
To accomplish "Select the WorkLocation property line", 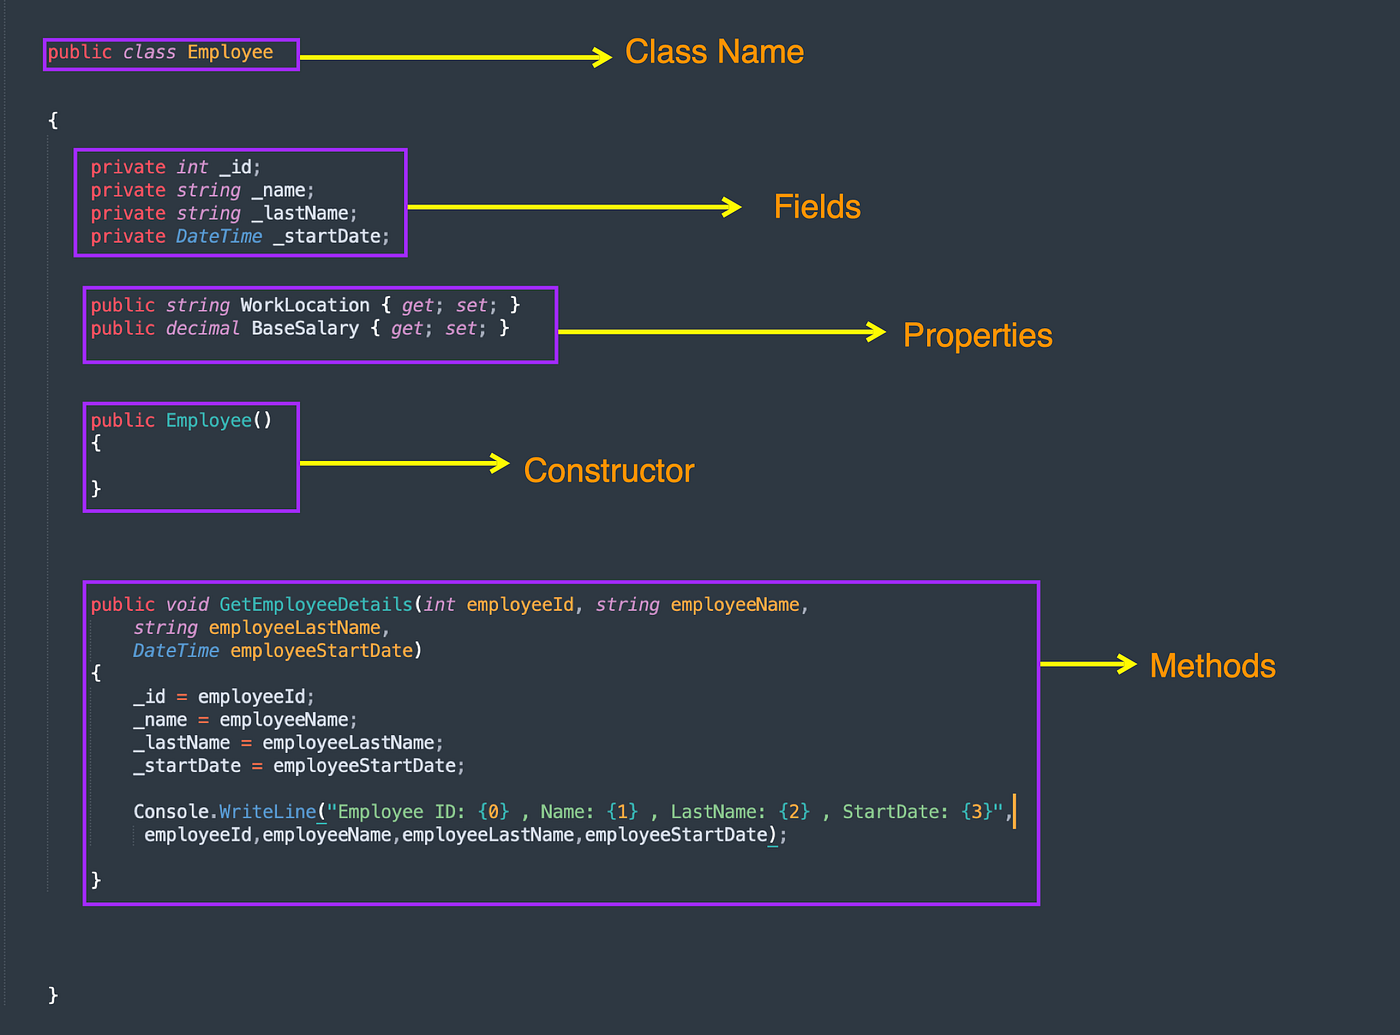I will click(302, 305).
